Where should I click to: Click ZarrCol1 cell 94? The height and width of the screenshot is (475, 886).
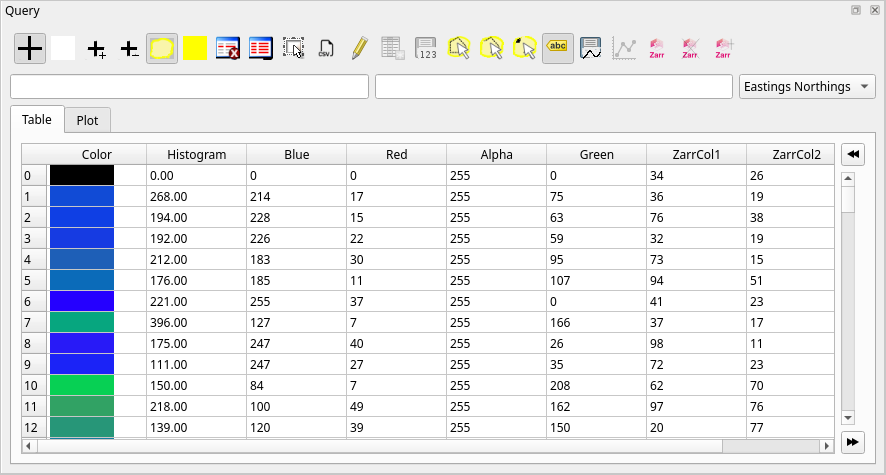point(696,280)
